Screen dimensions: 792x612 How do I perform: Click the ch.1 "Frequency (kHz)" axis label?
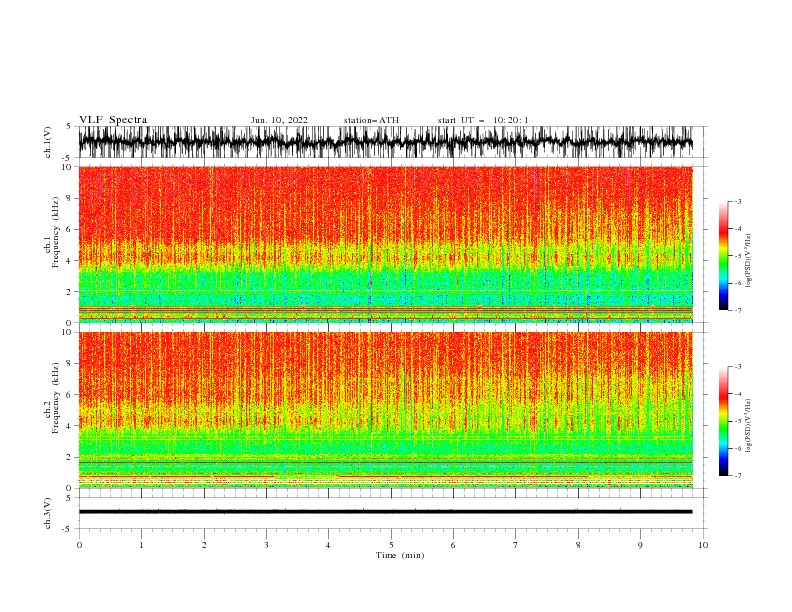click(56, 233)
